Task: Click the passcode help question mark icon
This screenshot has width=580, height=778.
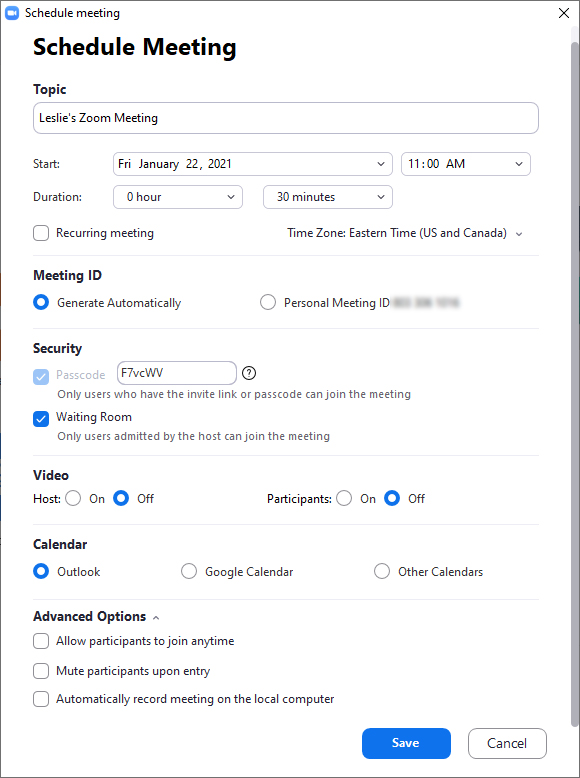Action: tap(249, 373)
